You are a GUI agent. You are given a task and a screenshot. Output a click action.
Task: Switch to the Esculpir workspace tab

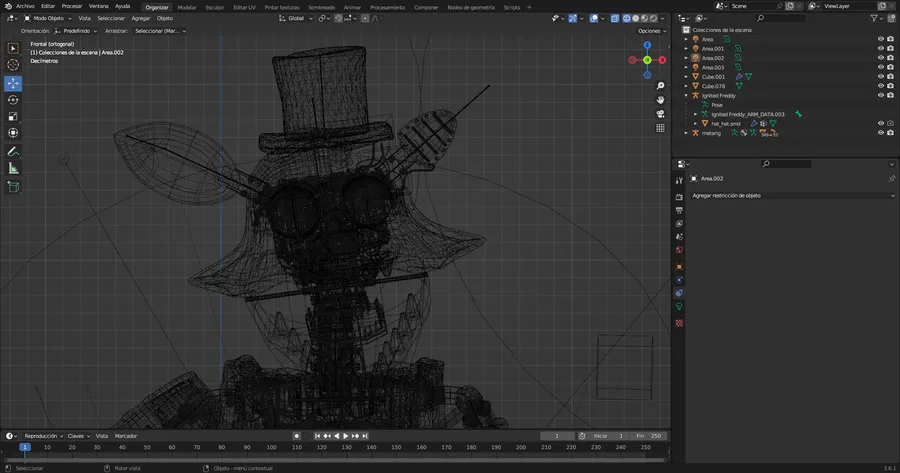(x=215, y=7)
